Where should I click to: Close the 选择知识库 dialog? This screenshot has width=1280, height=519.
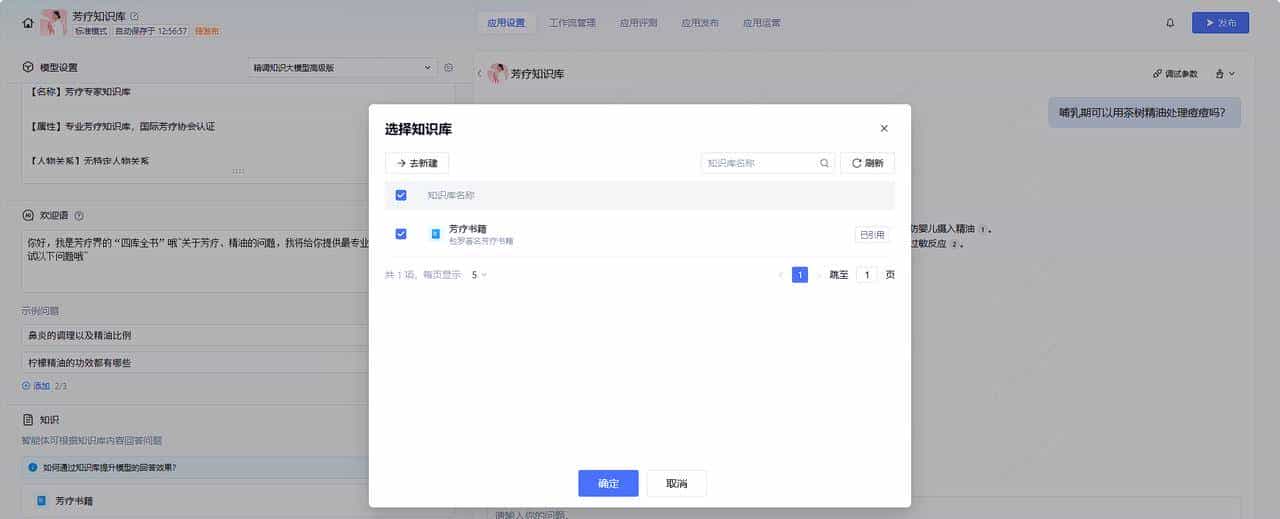point(883,129)
